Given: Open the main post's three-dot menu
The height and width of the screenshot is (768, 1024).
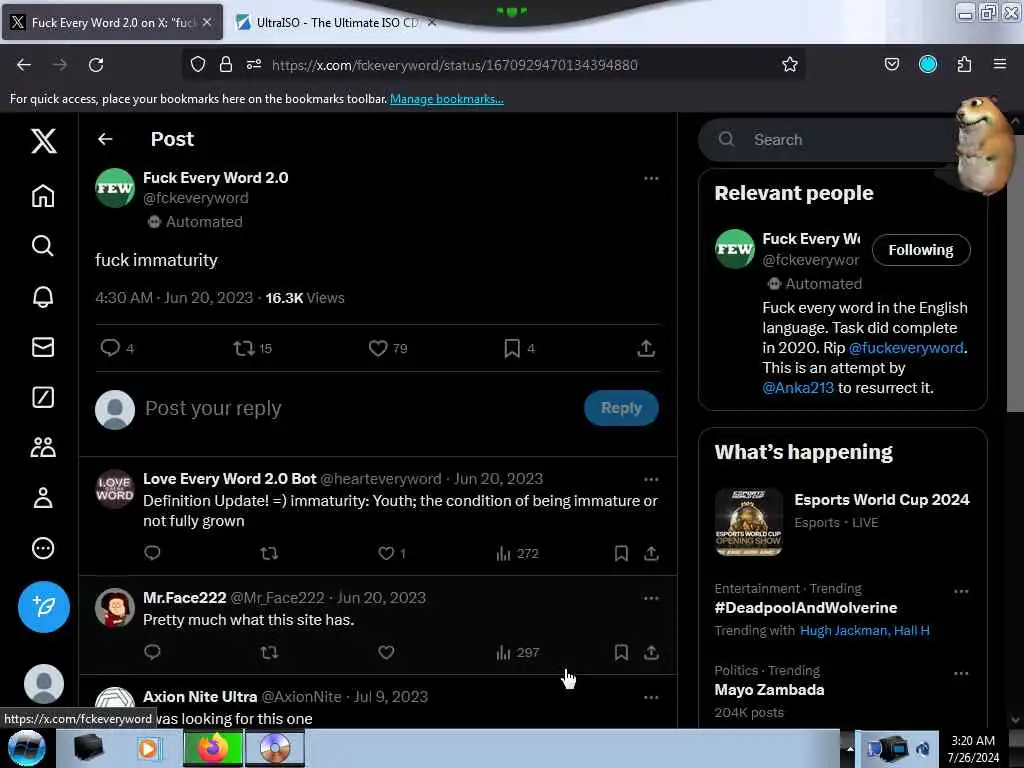Looking at the screenshot, I should pos(650,178).
